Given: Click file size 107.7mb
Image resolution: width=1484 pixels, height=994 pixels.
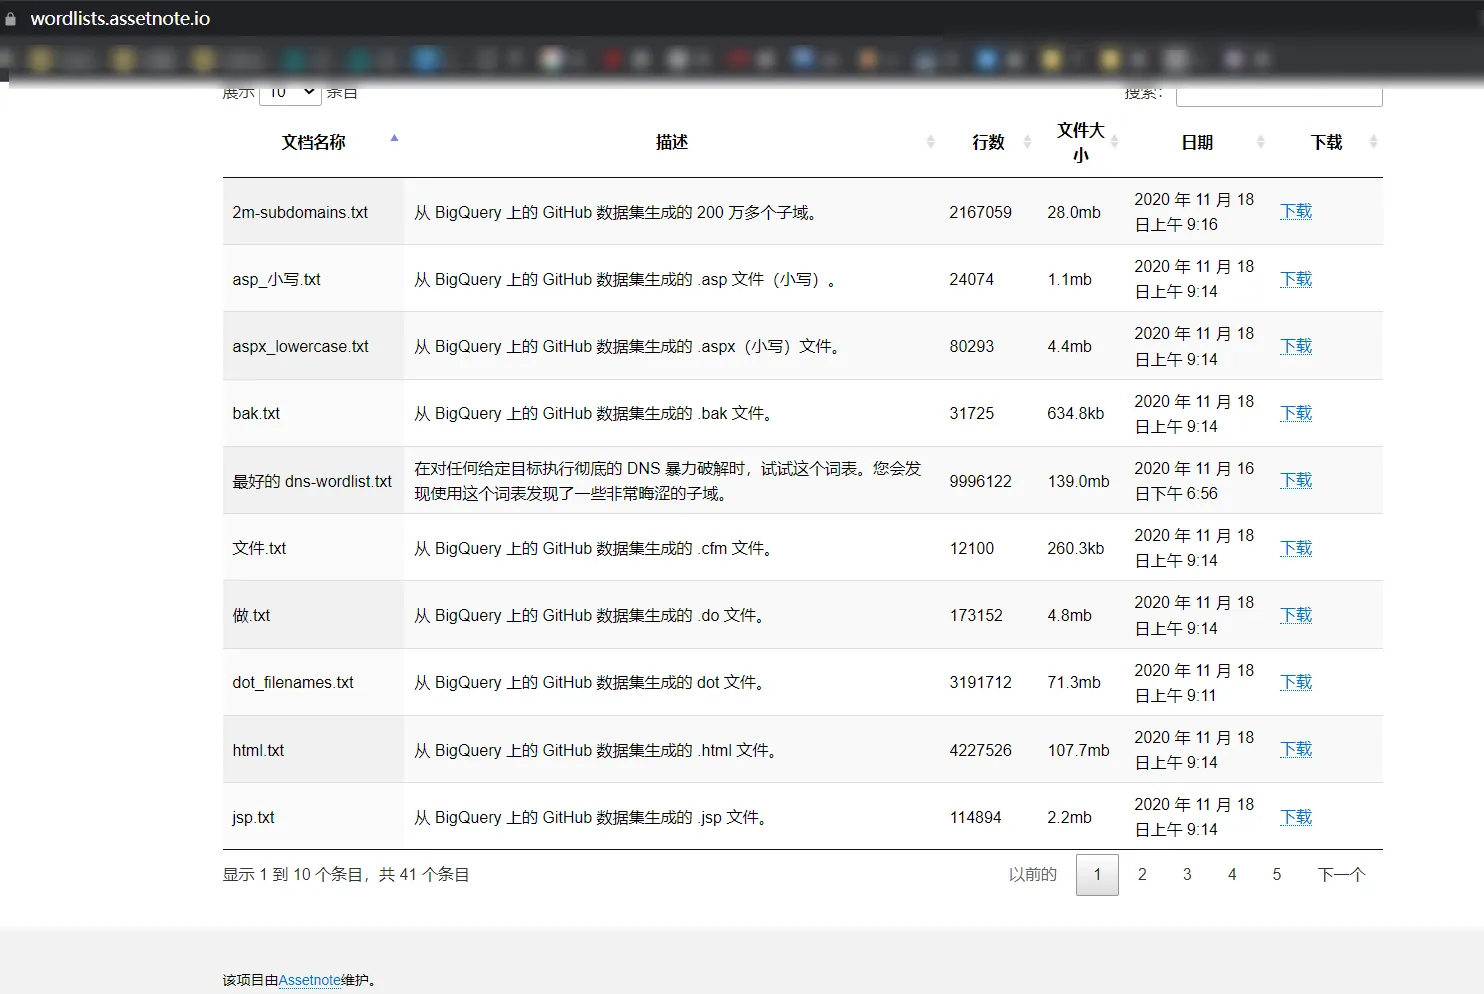Looking at the screenshot, I should [1078, 750].
